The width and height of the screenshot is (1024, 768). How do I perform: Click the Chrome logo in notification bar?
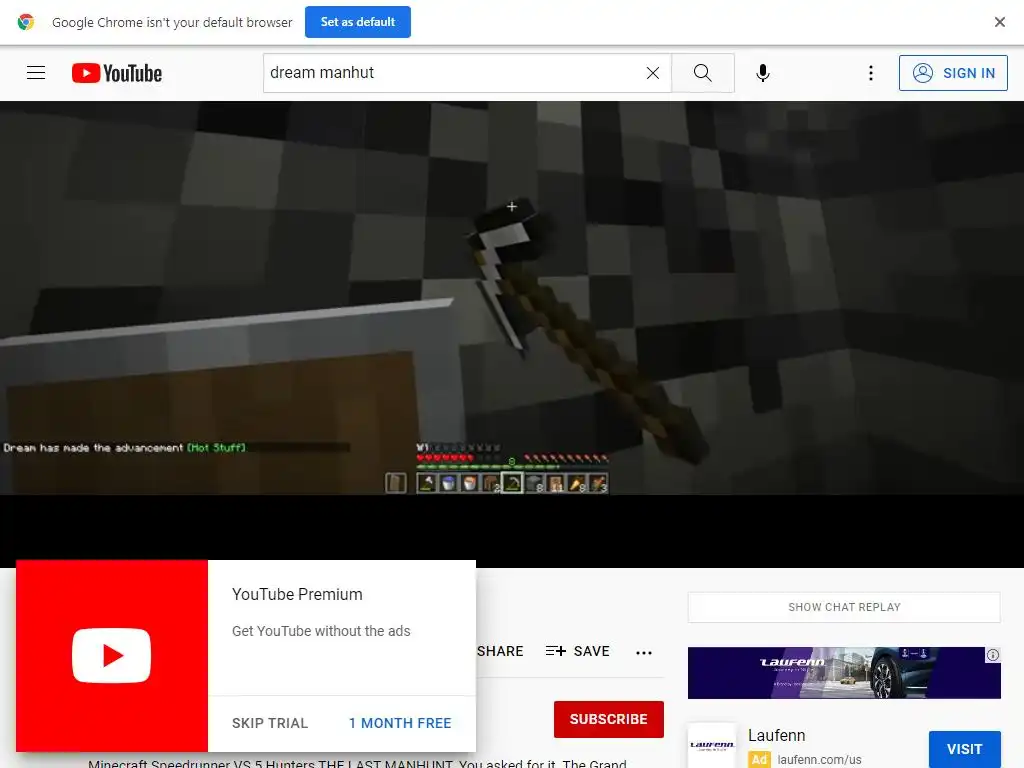point(25,22)
